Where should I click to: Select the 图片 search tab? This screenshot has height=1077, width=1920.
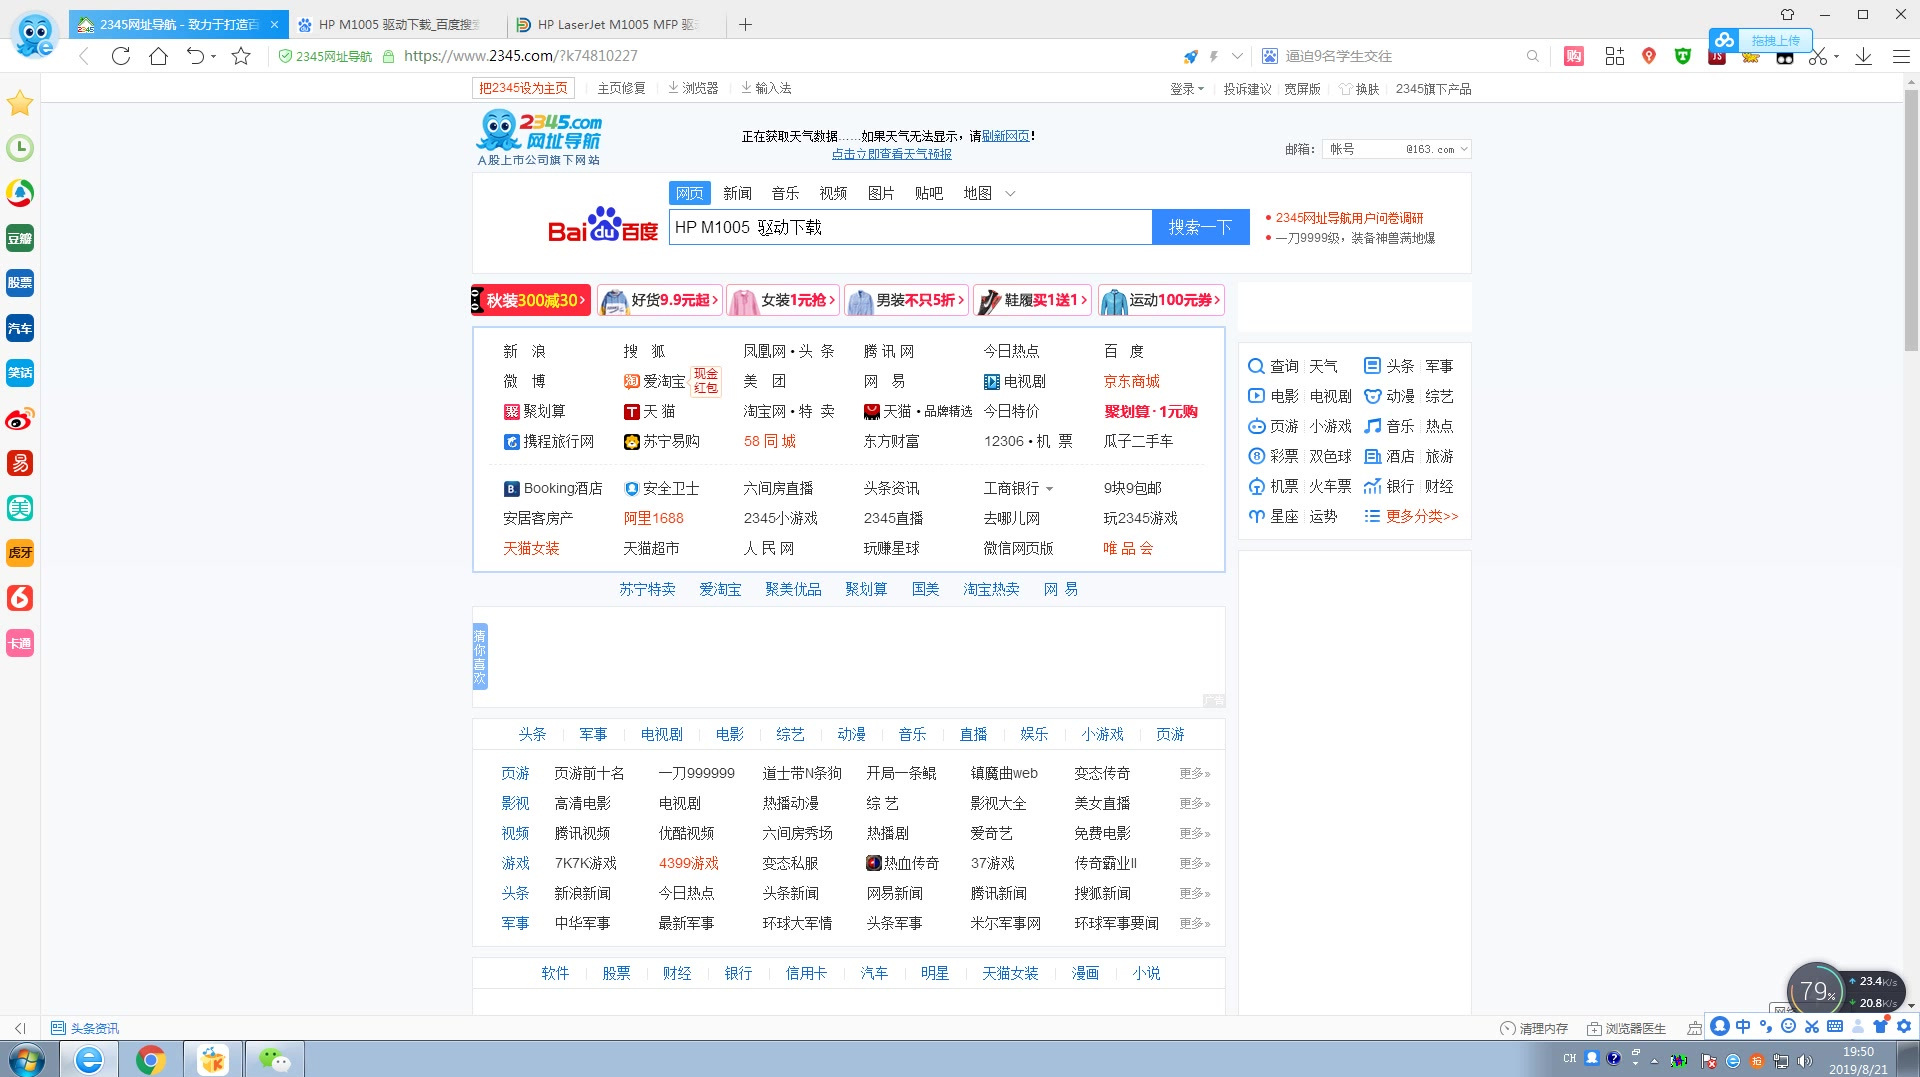point(881,193)
